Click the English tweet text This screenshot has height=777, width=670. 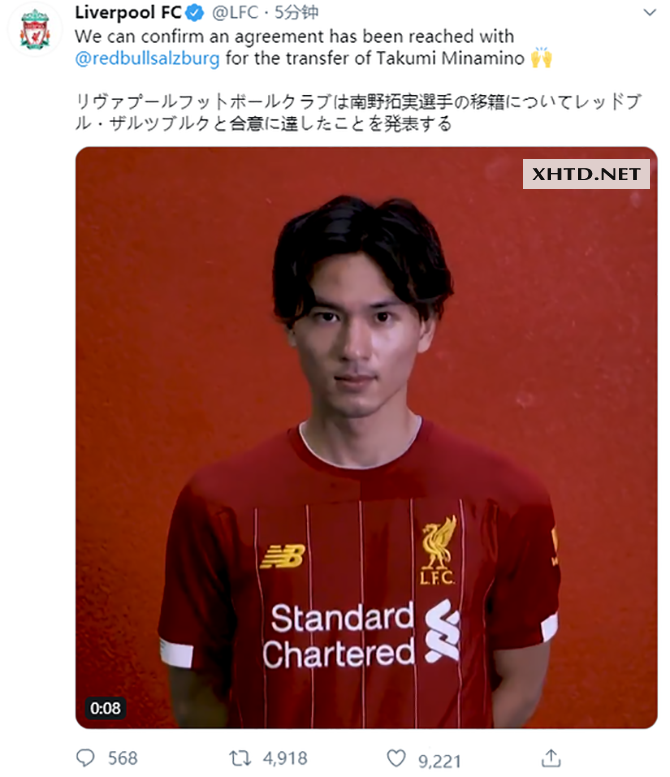click(313, 48)
